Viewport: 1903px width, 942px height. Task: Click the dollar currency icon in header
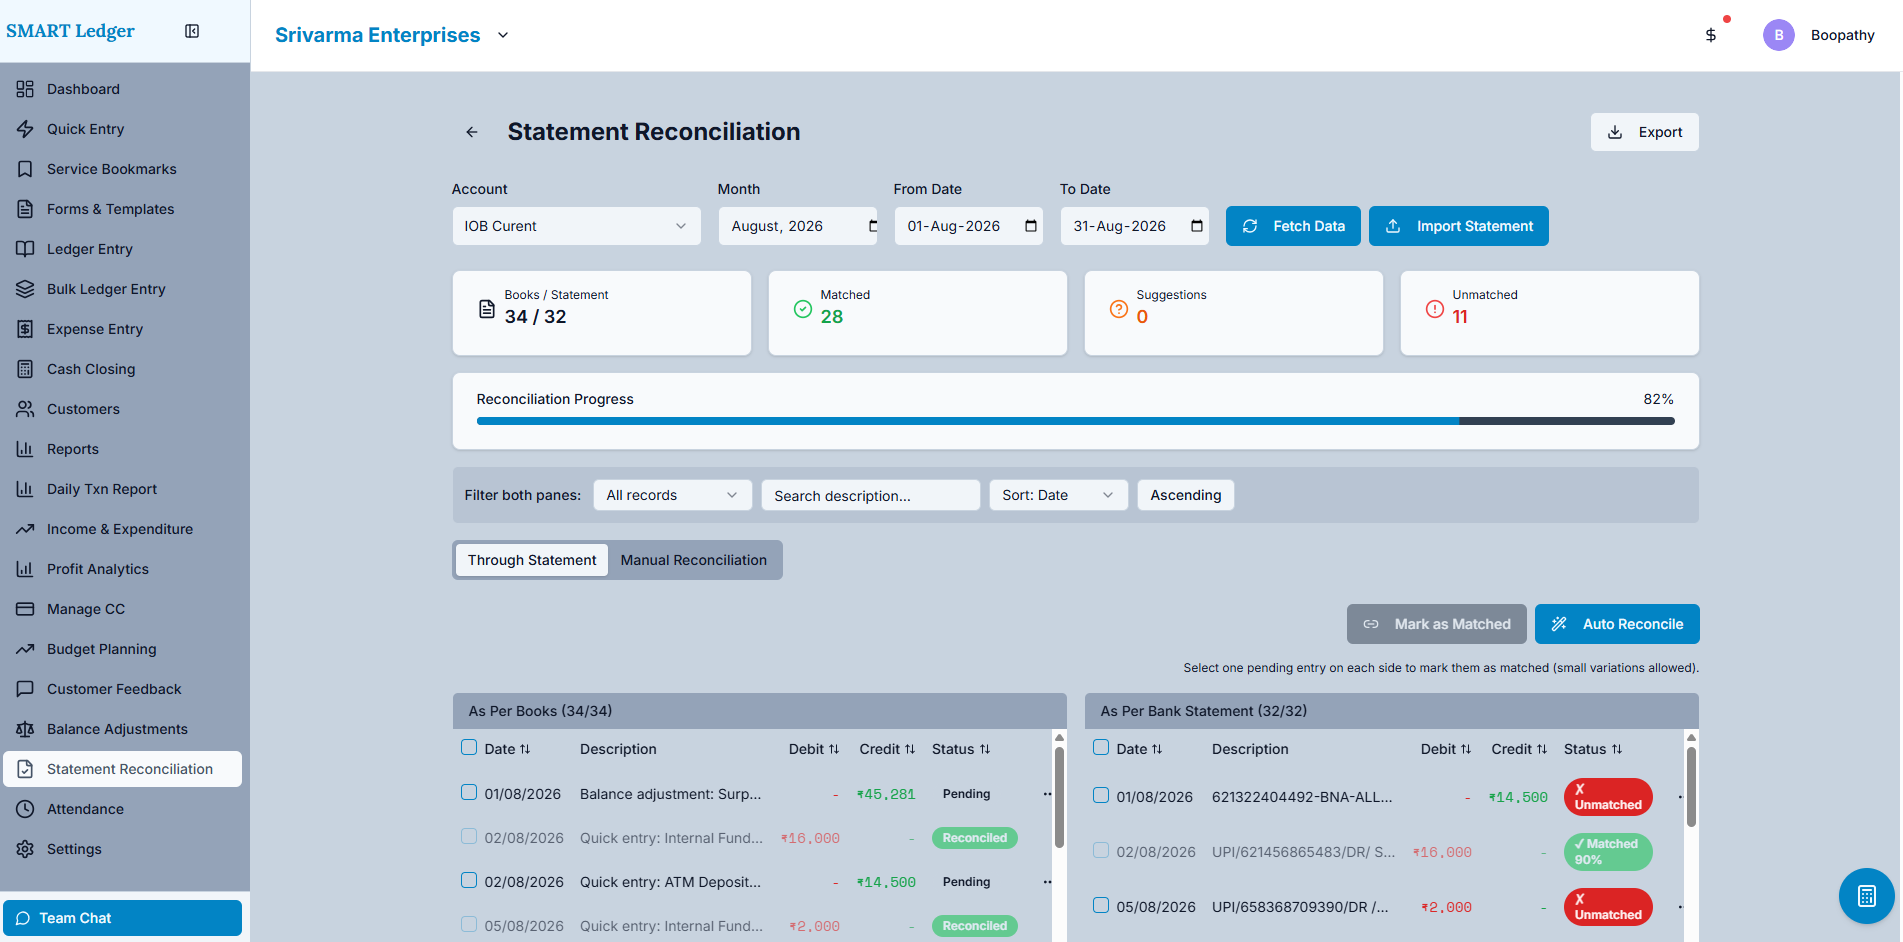click(1711, 35)
